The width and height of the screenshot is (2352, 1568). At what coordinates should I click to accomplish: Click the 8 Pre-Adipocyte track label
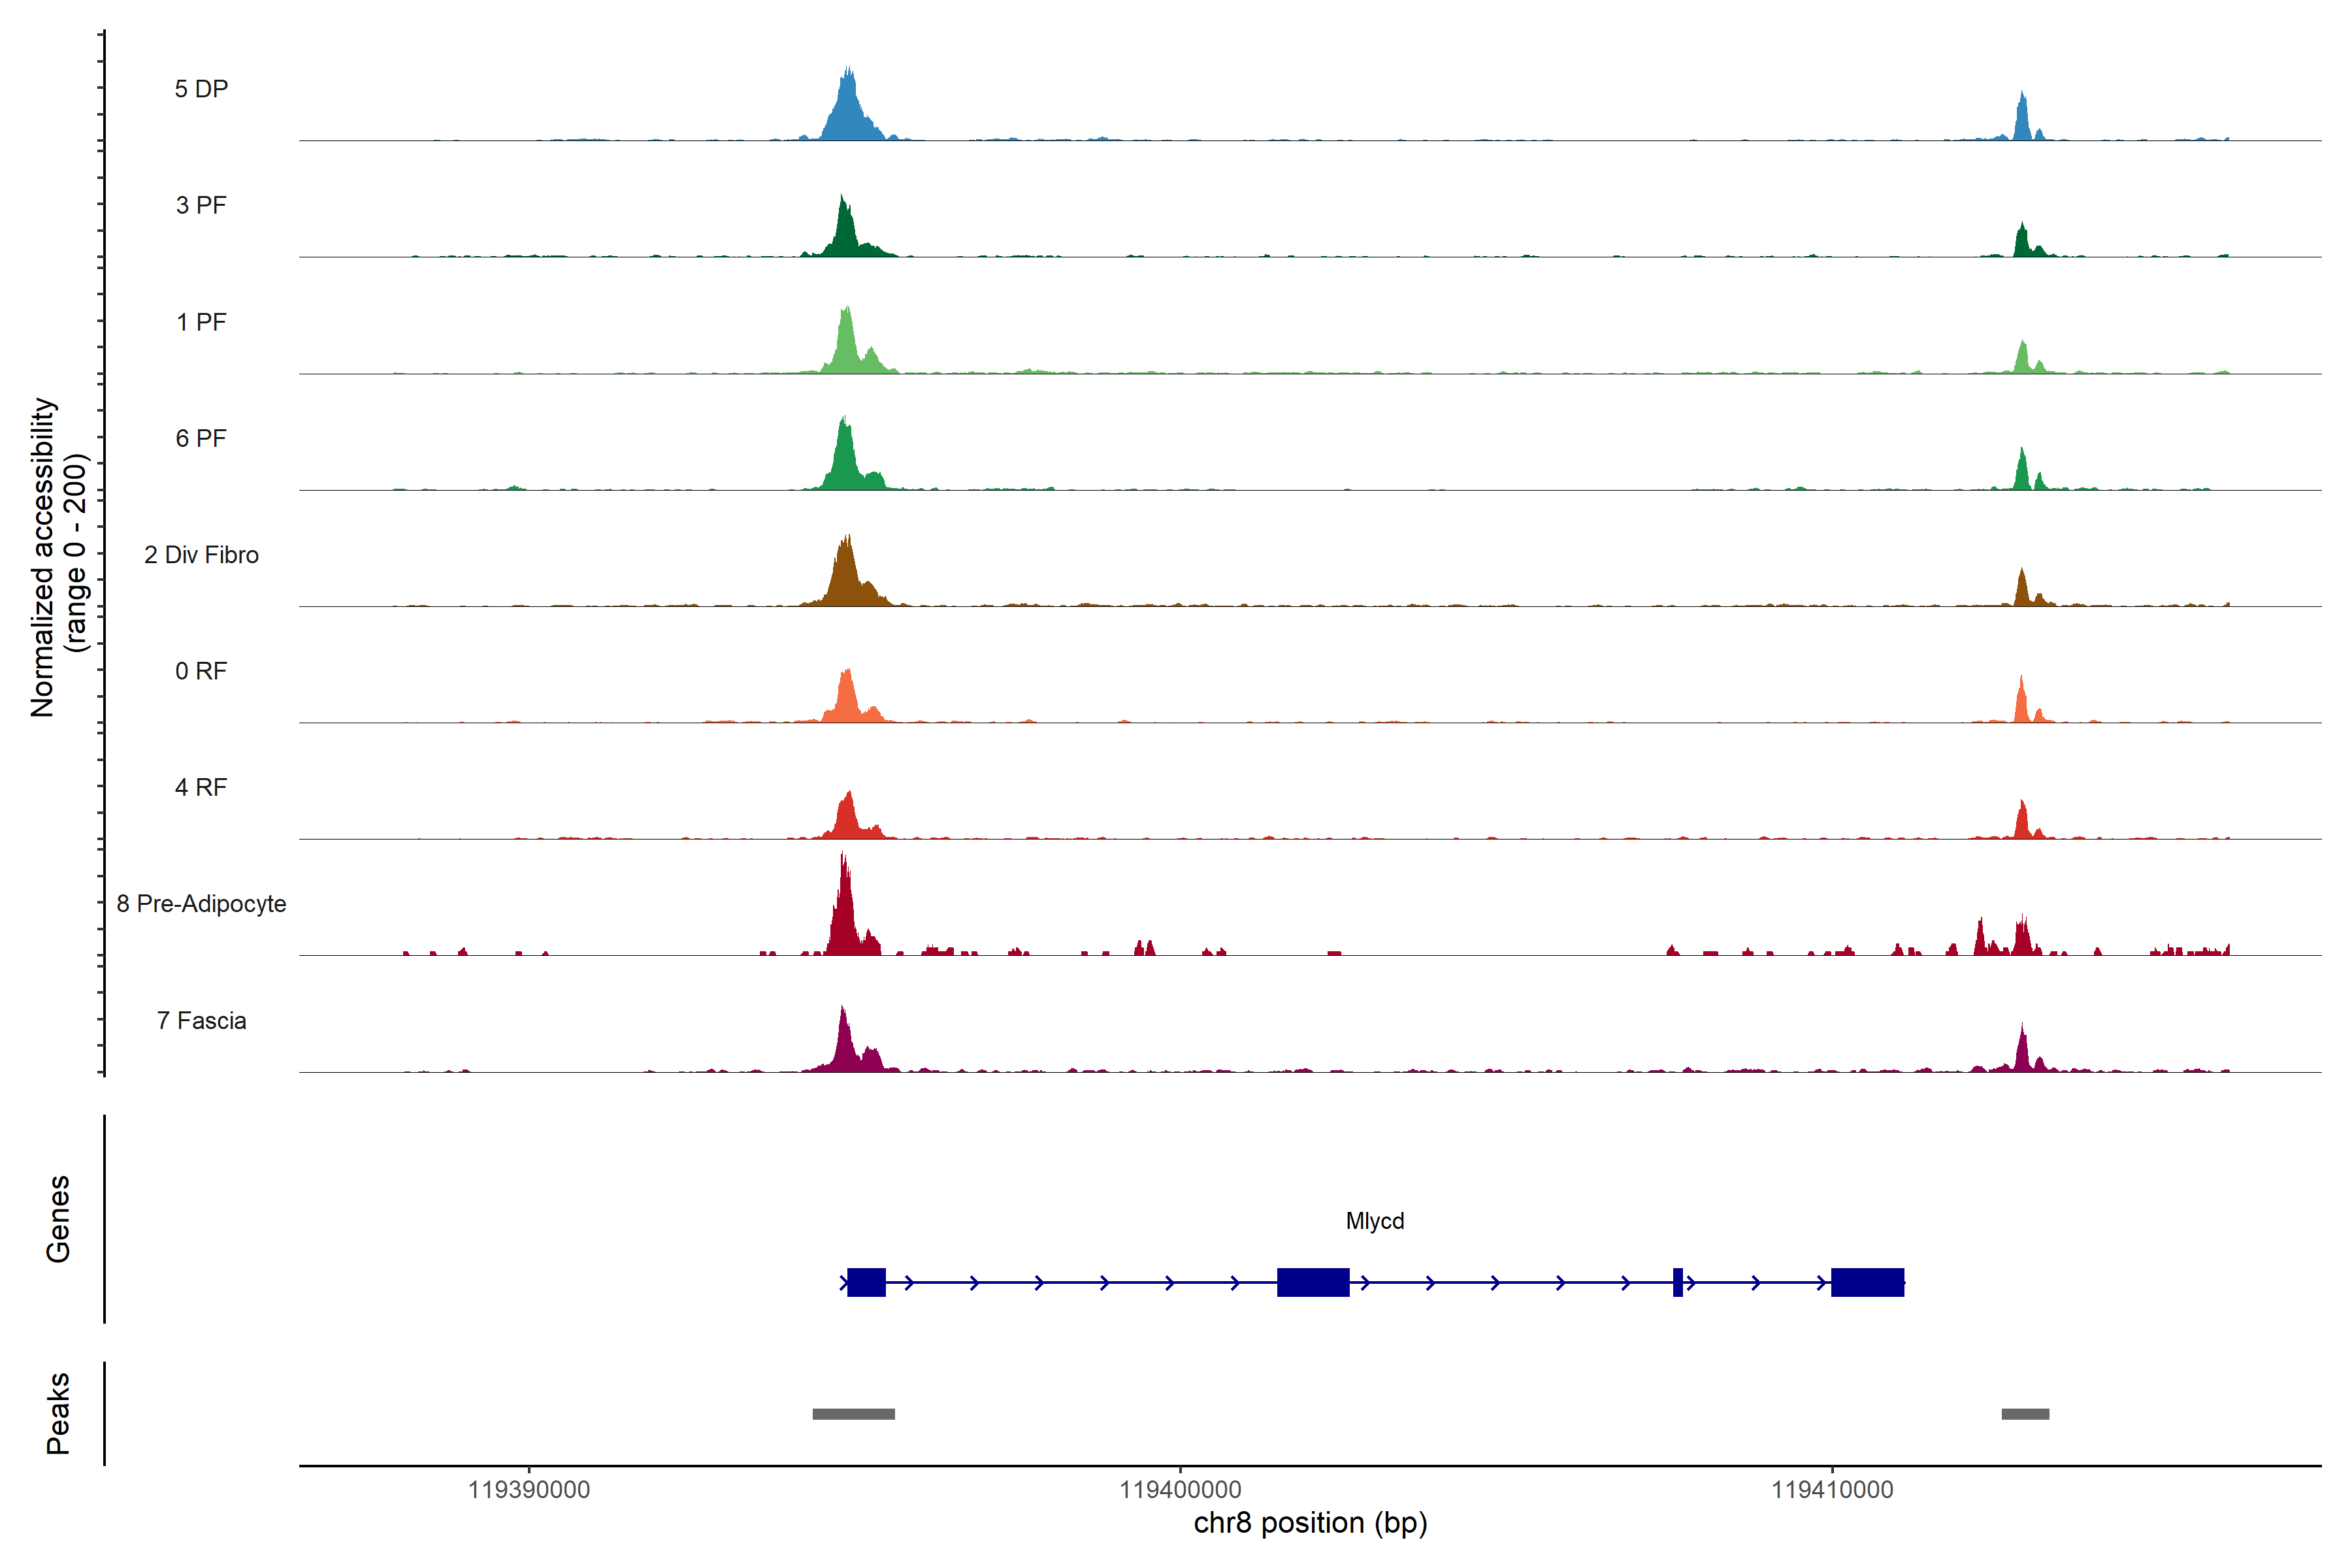[201, 904]
